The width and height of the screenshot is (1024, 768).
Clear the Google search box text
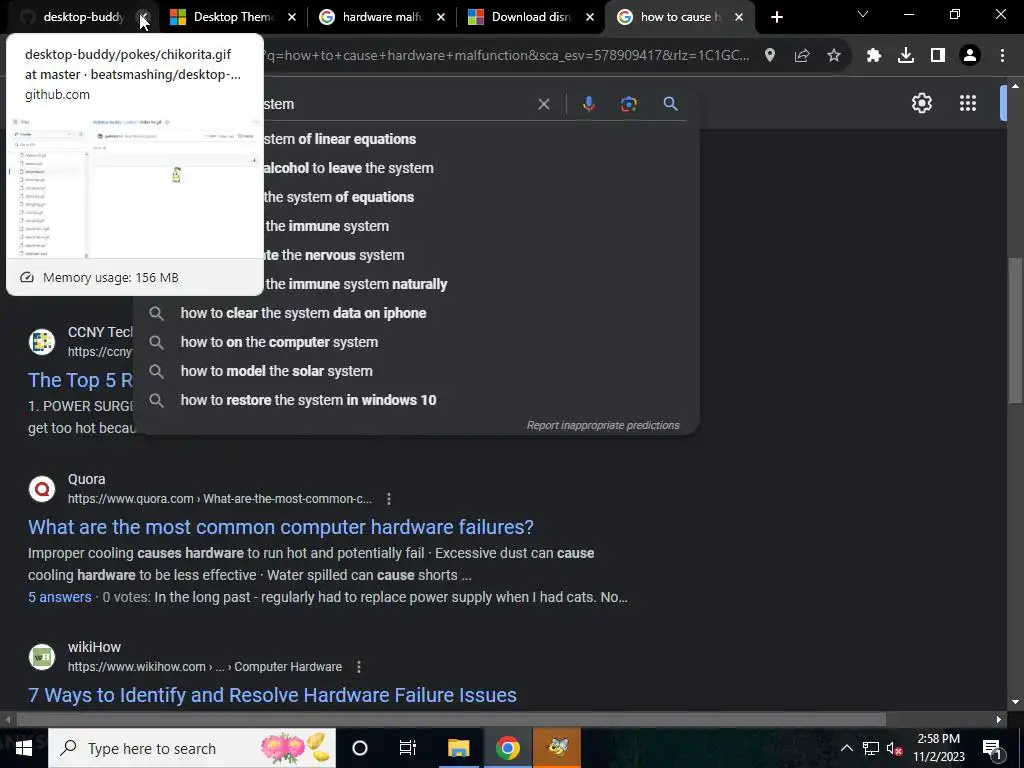[x=543, y=104]
